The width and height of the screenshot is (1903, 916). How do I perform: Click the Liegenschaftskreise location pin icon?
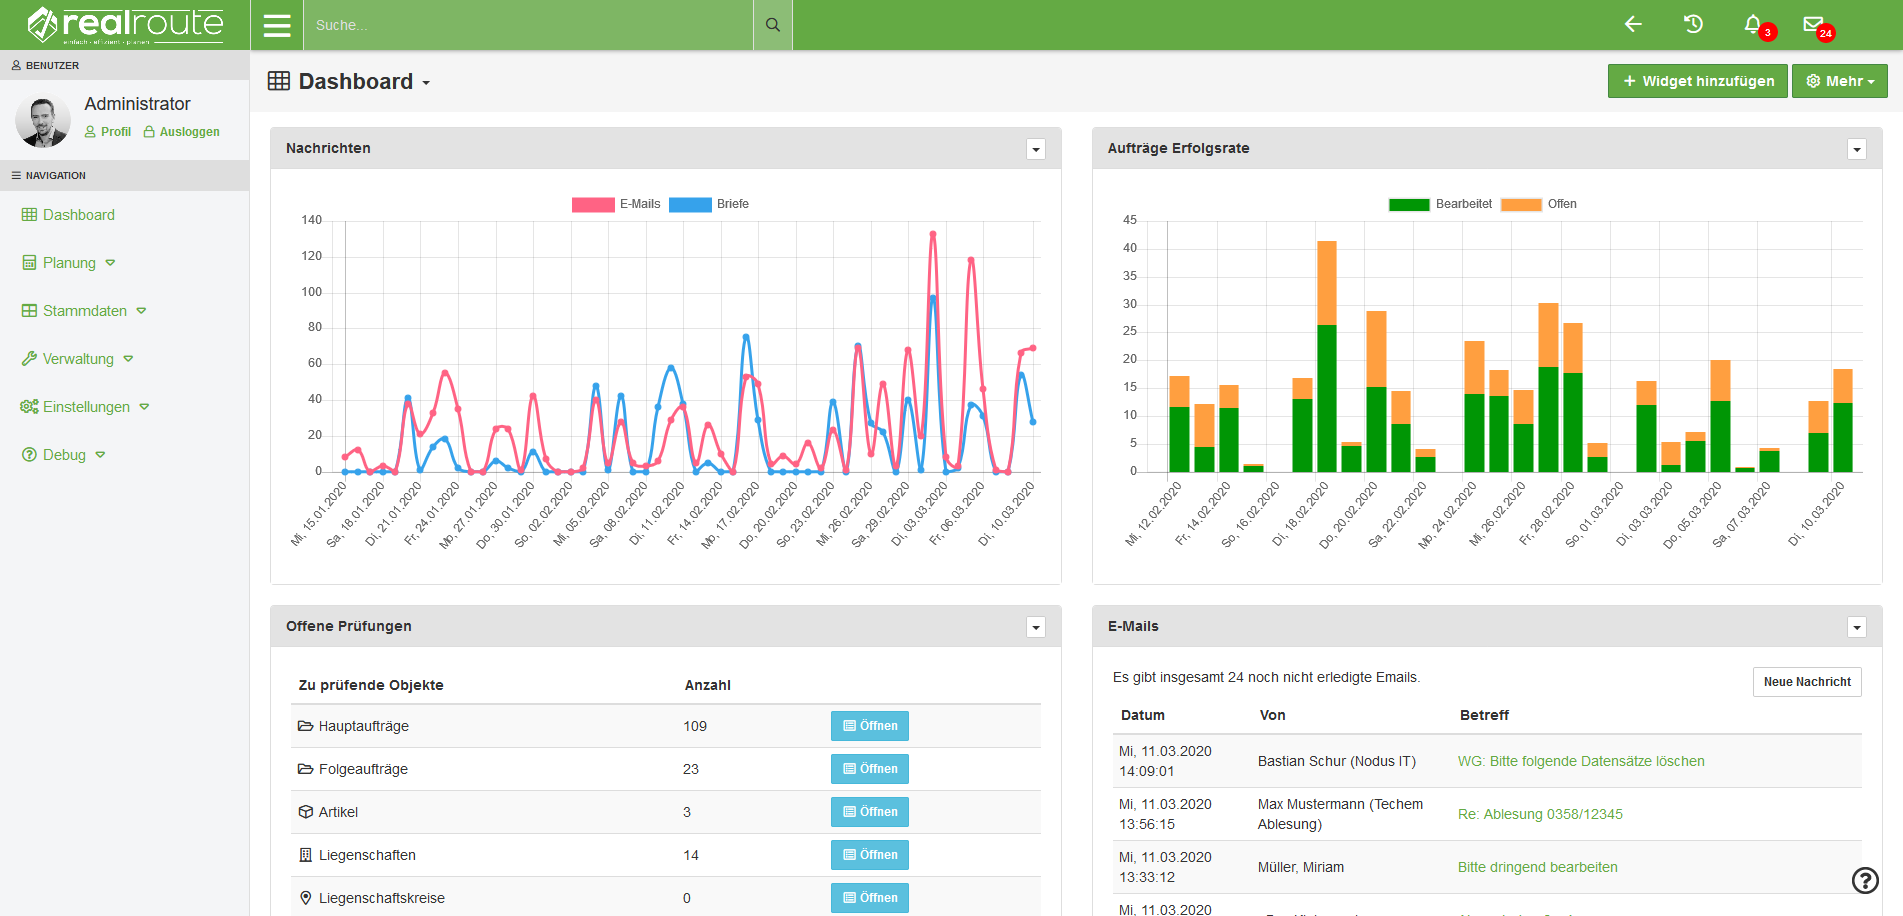click(306, 898)
